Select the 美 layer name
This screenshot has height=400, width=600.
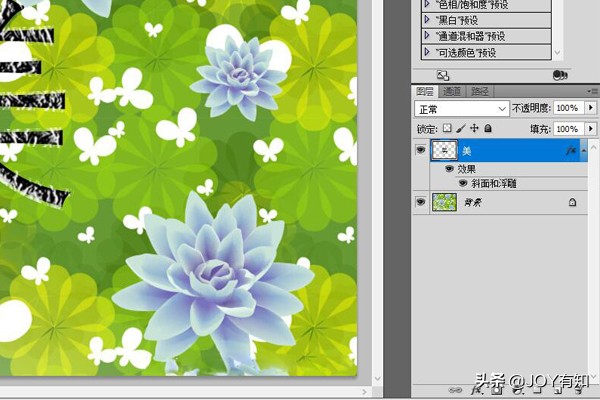tap(466, 151)
